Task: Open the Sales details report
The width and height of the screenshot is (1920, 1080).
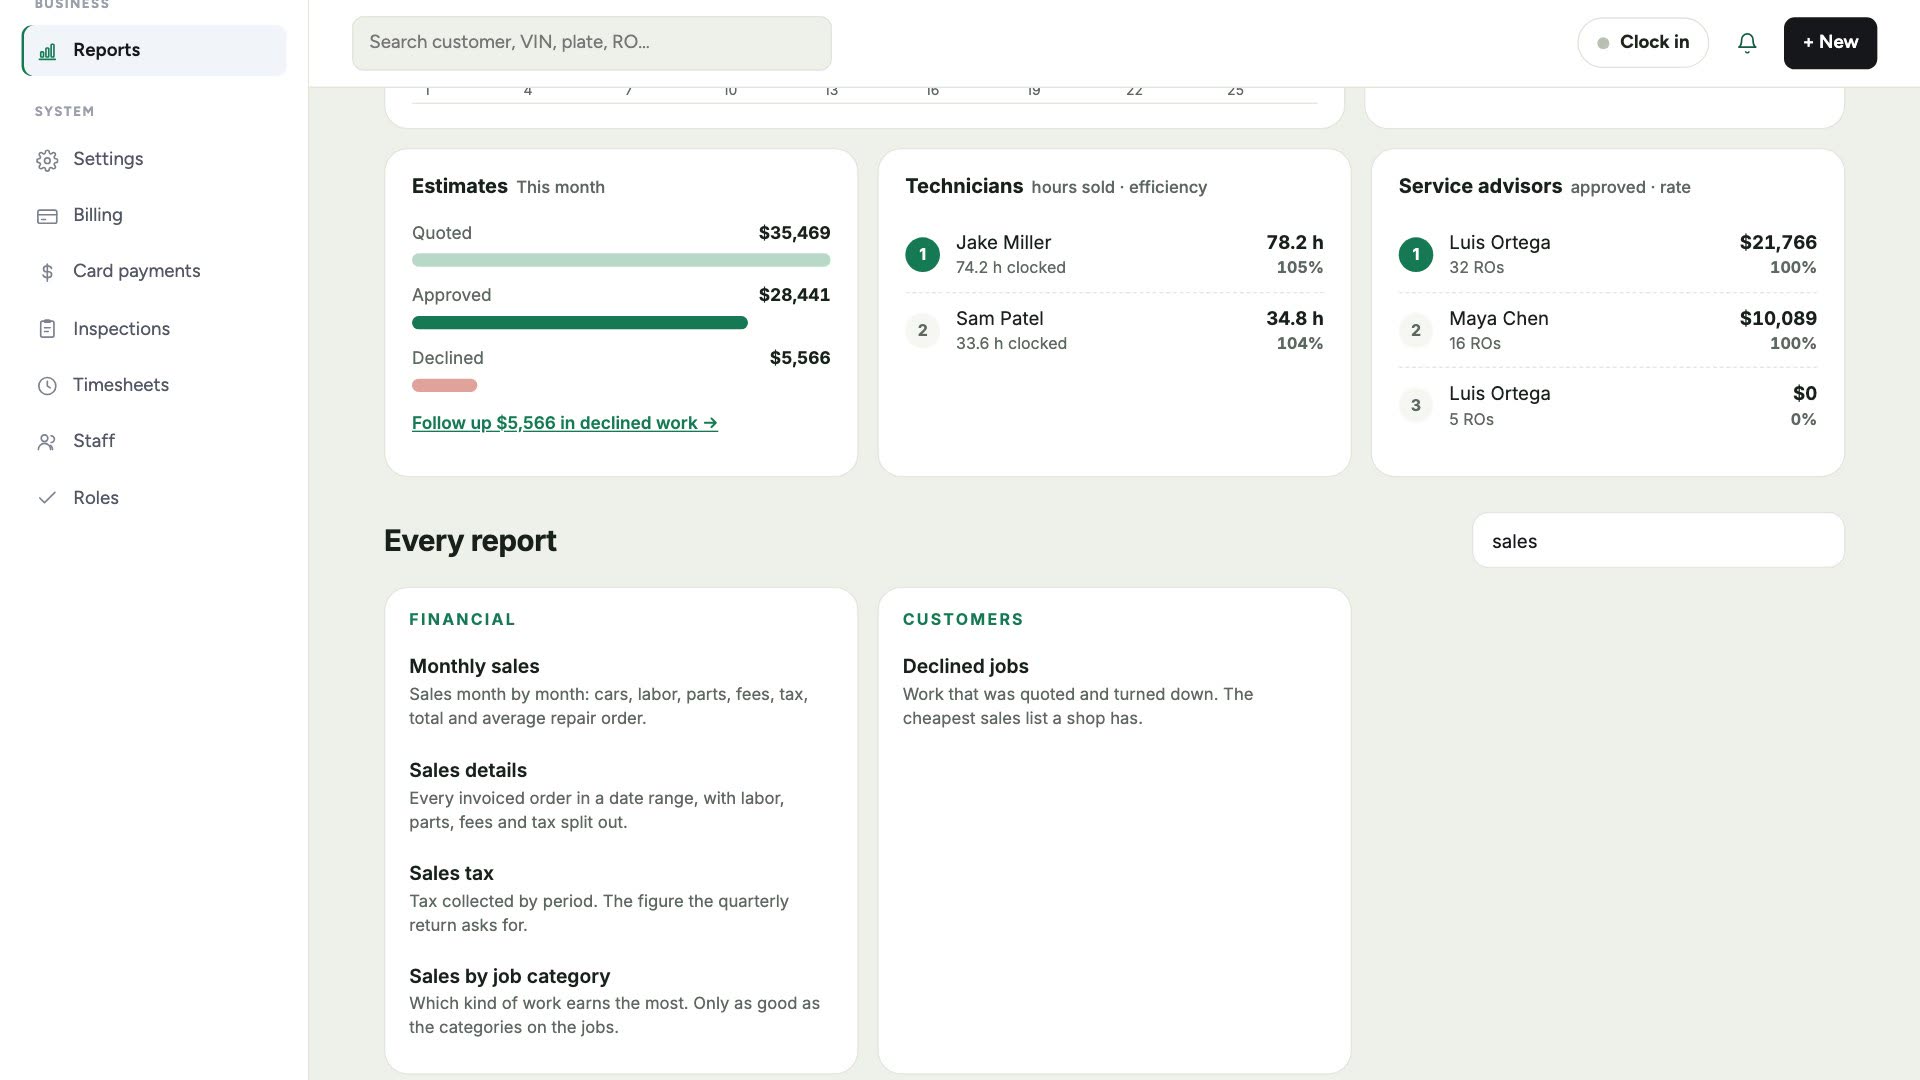Action: tap(468, 771)
